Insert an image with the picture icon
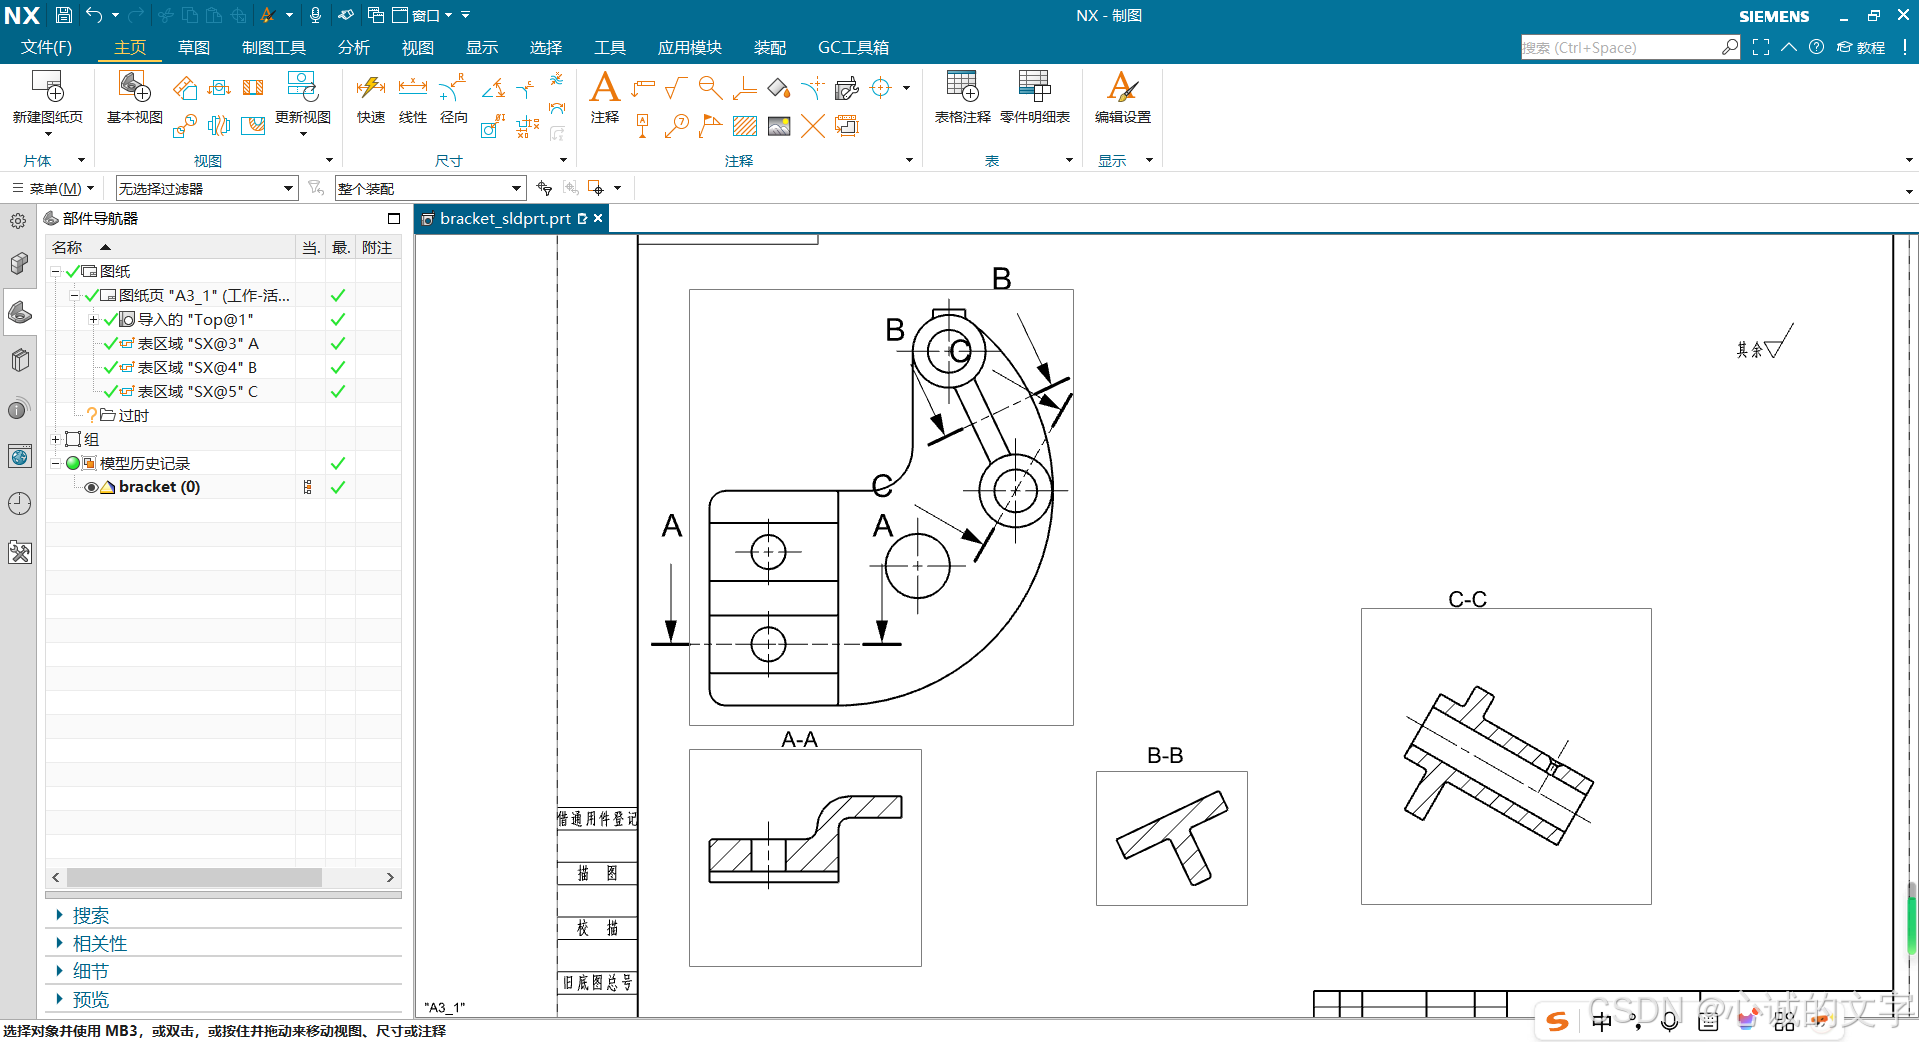 (x=779, y=126)
